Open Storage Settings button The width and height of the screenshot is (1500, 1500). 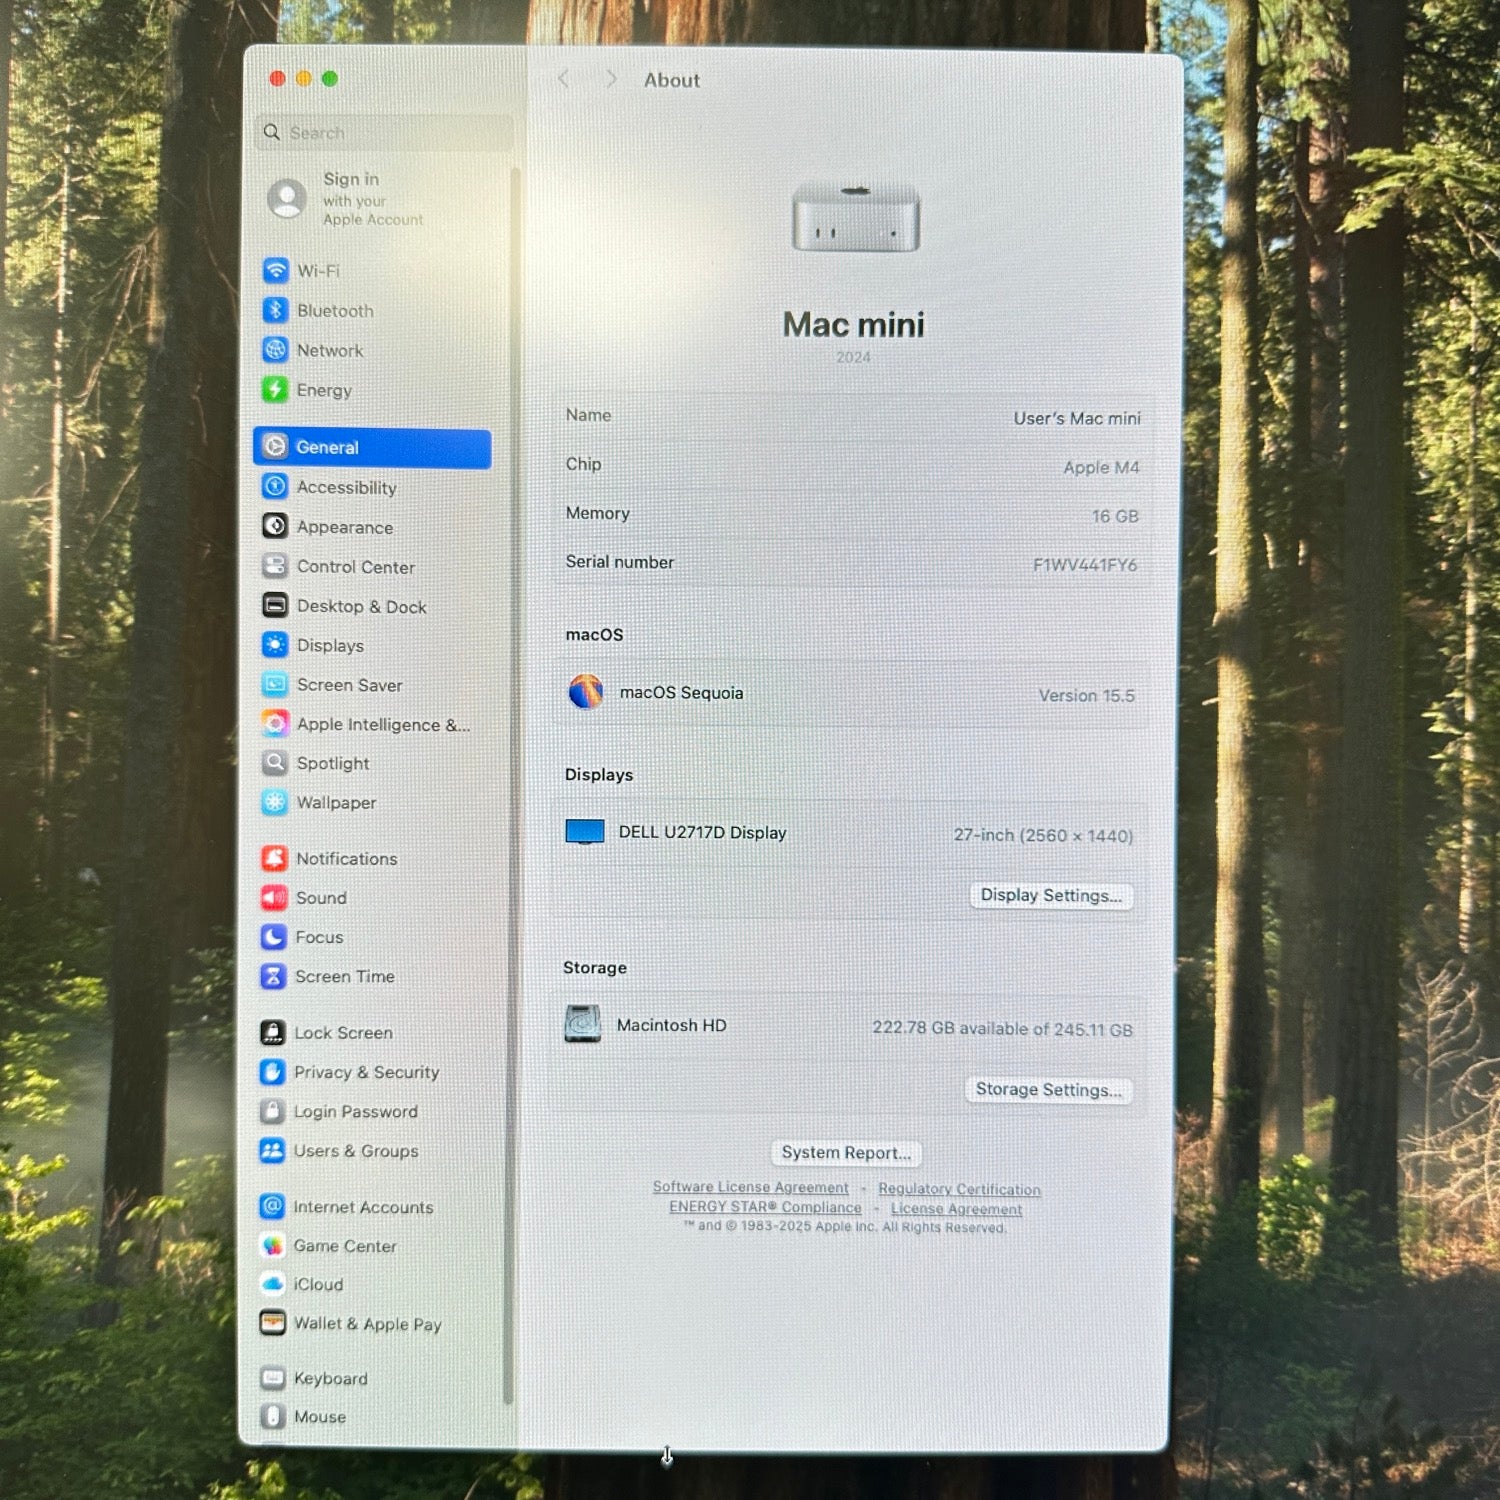[1049, 1089]
